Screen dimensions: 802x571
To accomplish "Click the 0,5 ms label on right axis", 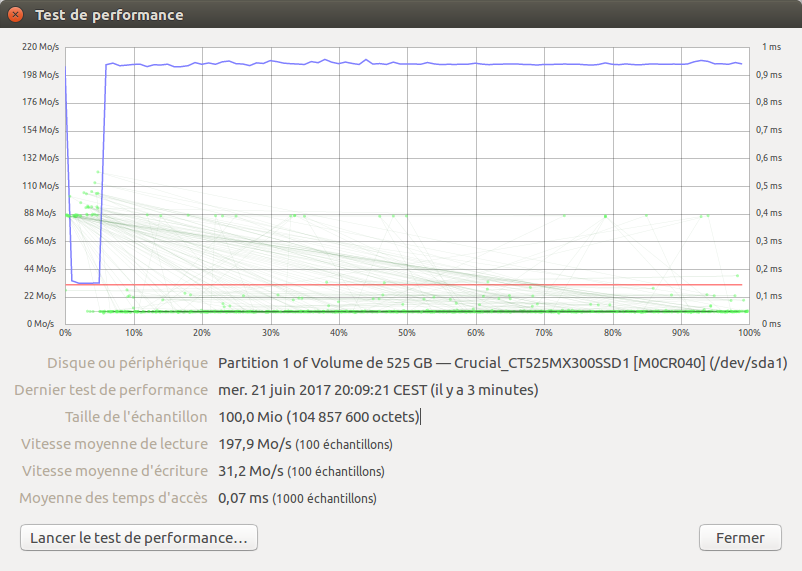I will 769,186.
